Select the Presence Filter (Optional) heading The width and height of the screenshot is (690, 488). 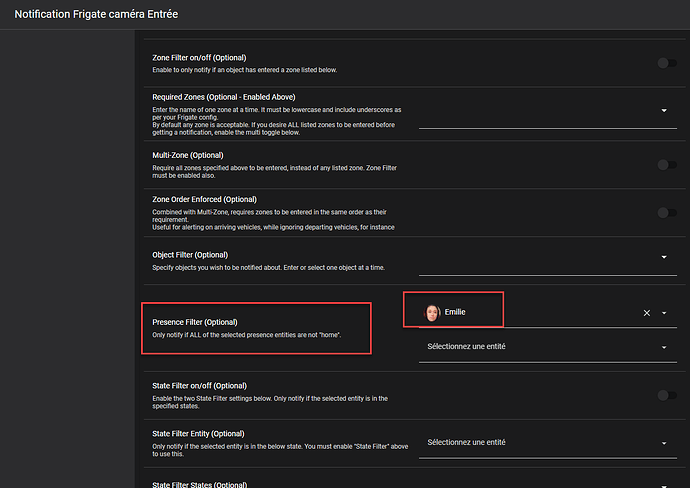click(x=195, y=323)
